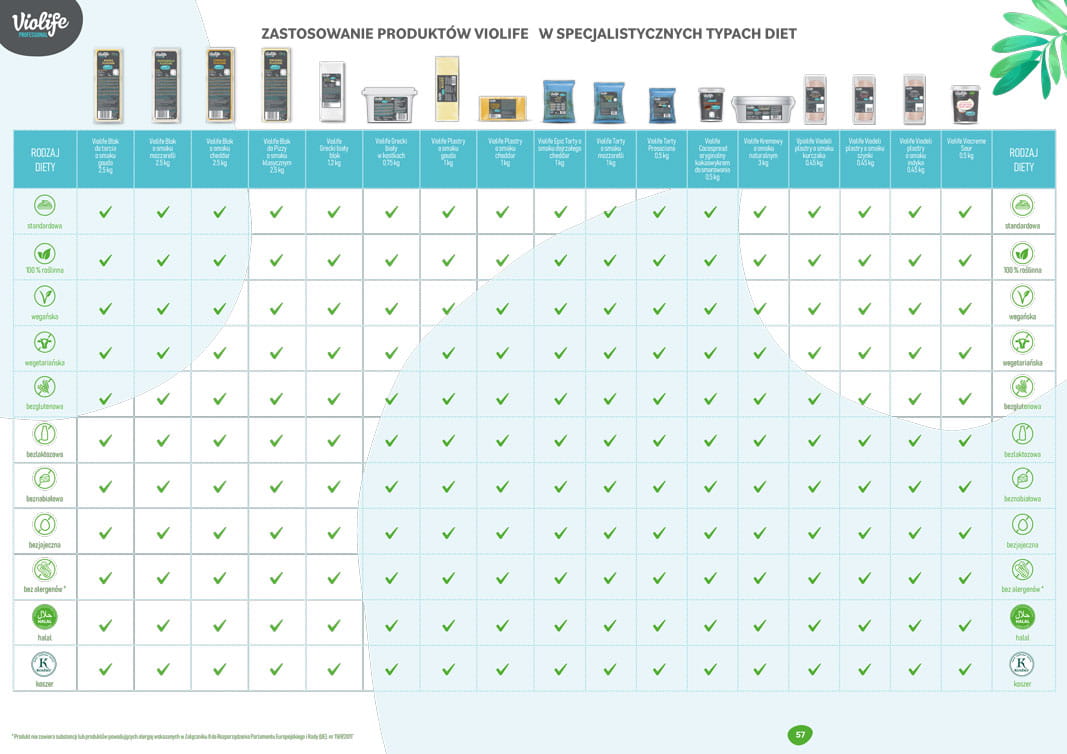Viewport: 1067px width, 754px height.
Task: Click the standardowa checkmark for Blok gouda
Action: (106, 212)
